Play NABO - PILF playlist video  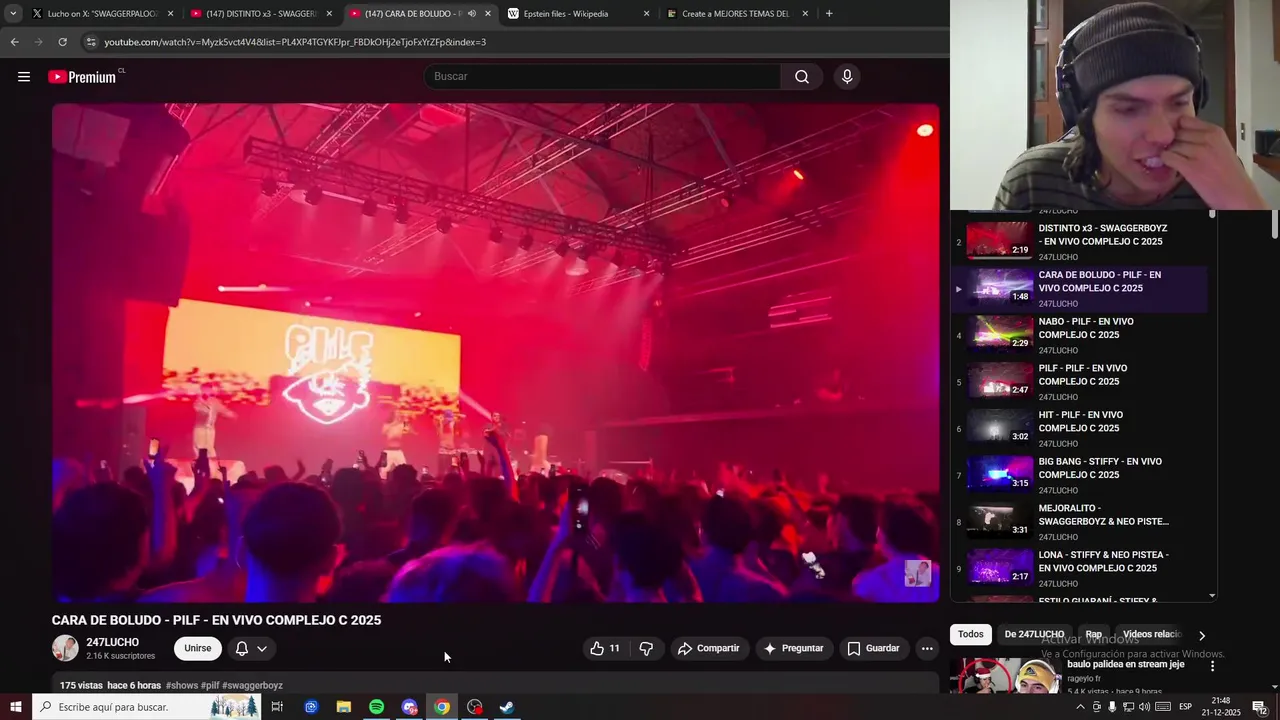(1080, 335)
